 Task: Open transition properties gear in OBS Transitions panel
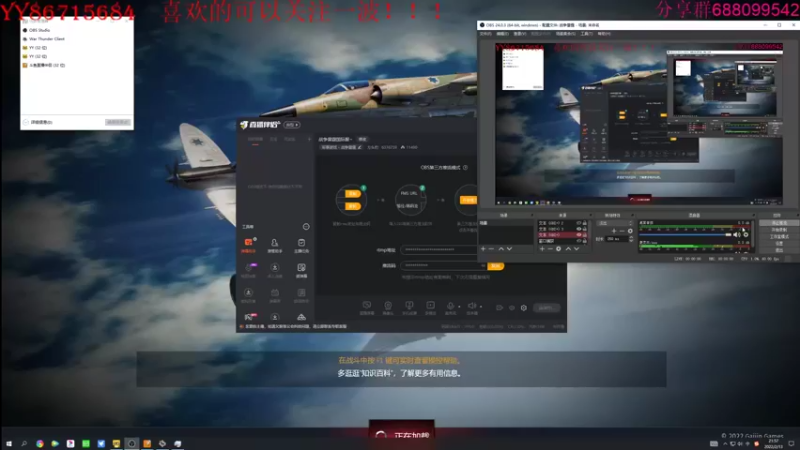tap(630, 231)
